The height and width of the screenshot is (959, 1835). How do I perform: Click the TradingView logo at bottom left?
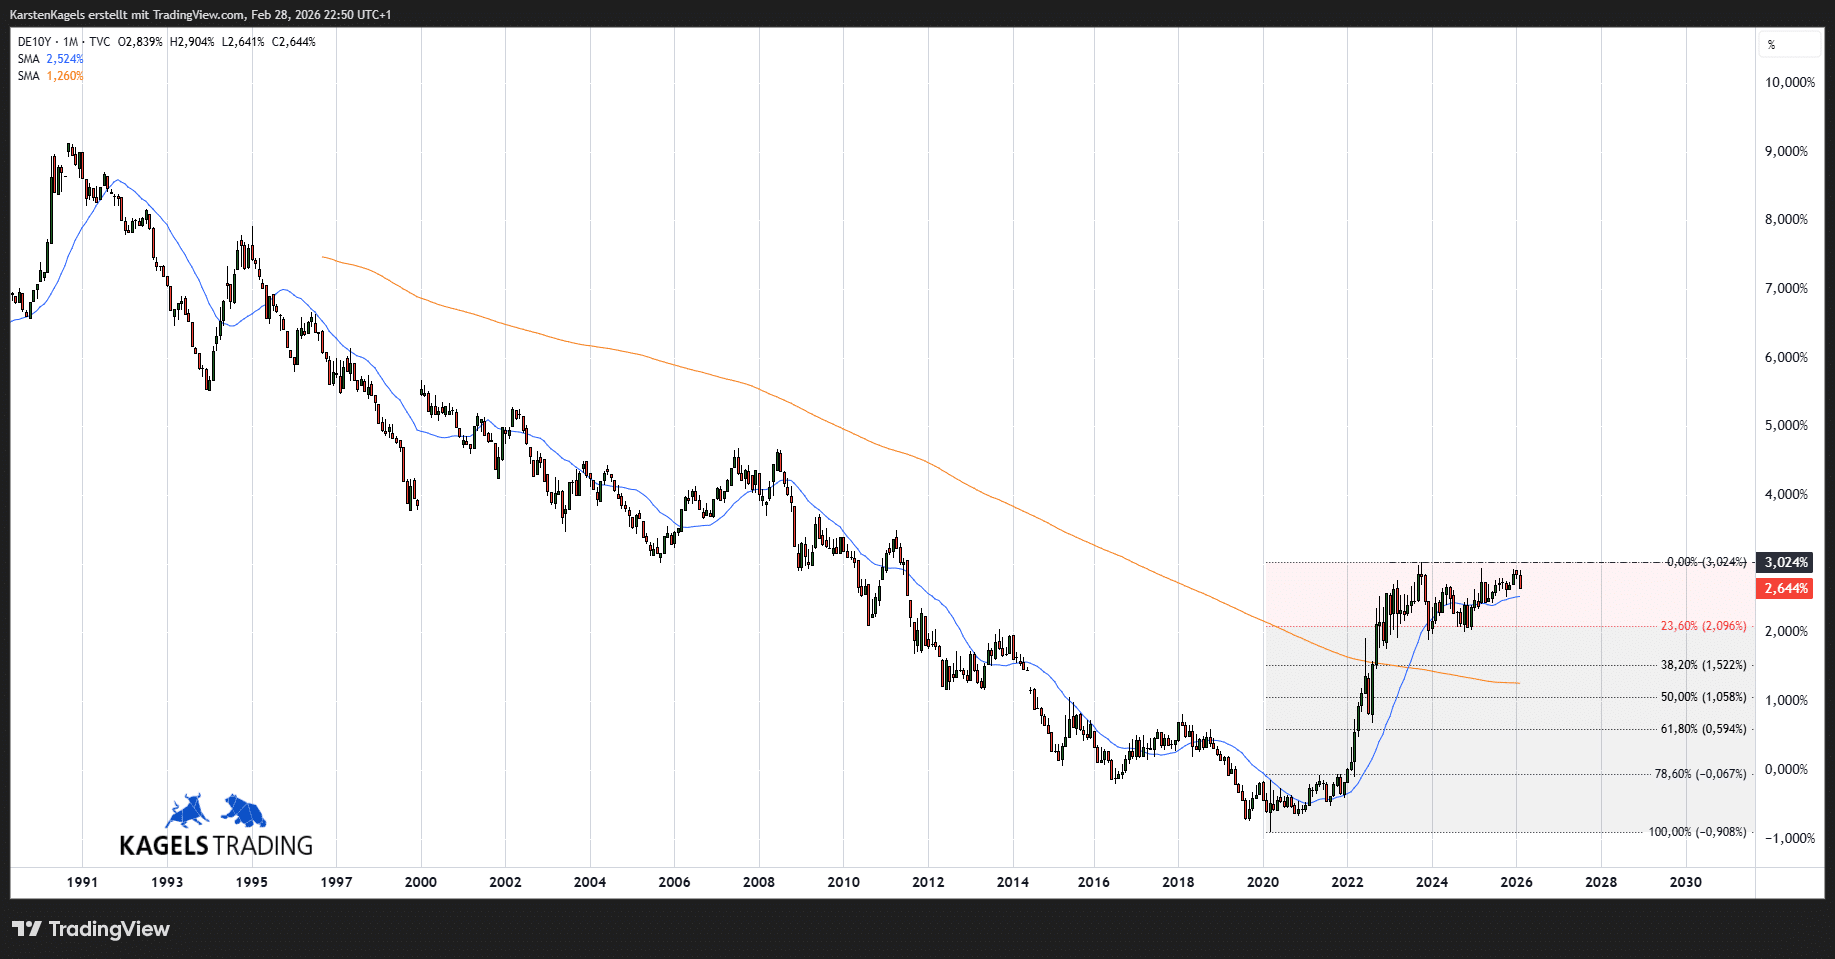[91, 929]
